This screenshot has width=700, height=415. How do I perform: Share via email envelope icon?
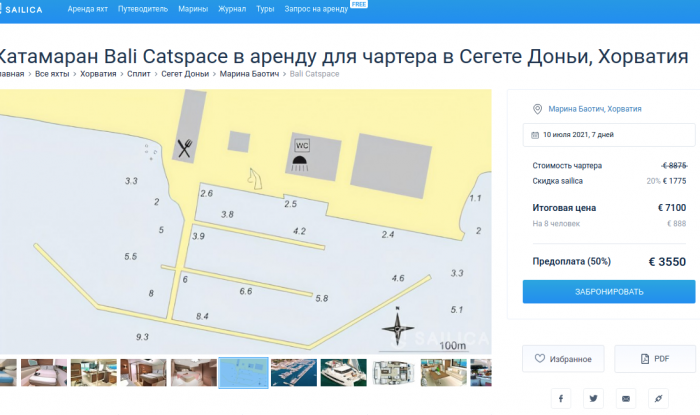tap(626, 398)
